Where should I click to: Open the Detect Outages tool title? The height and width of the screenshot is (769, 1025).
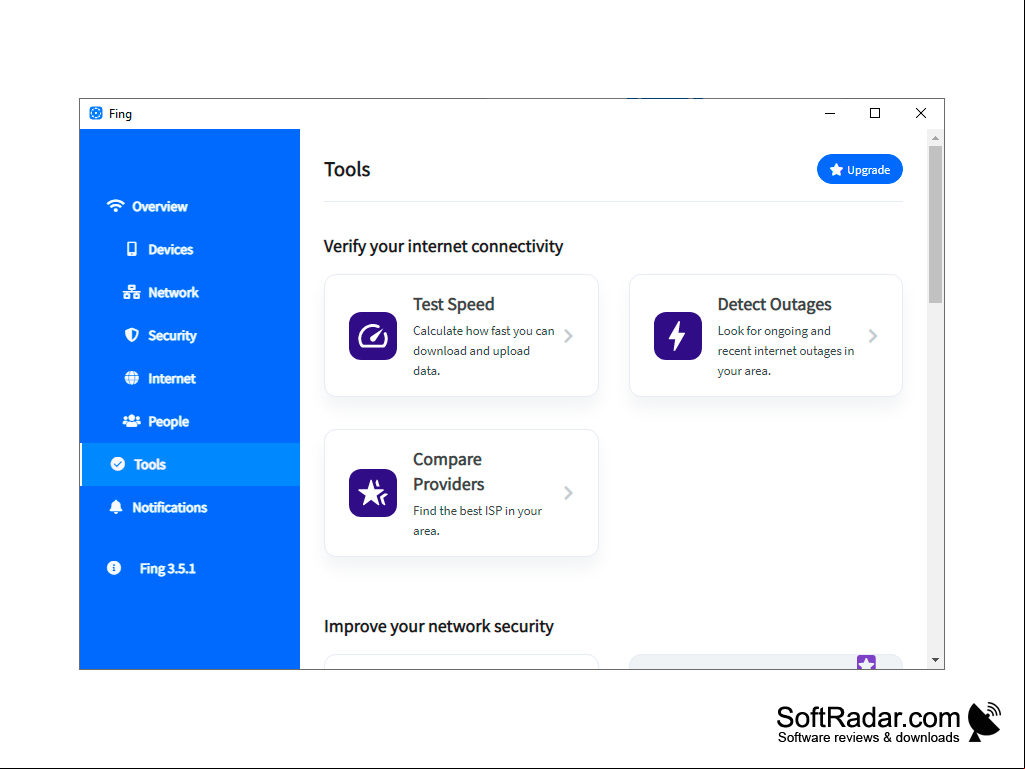click(x=774, y=304)
